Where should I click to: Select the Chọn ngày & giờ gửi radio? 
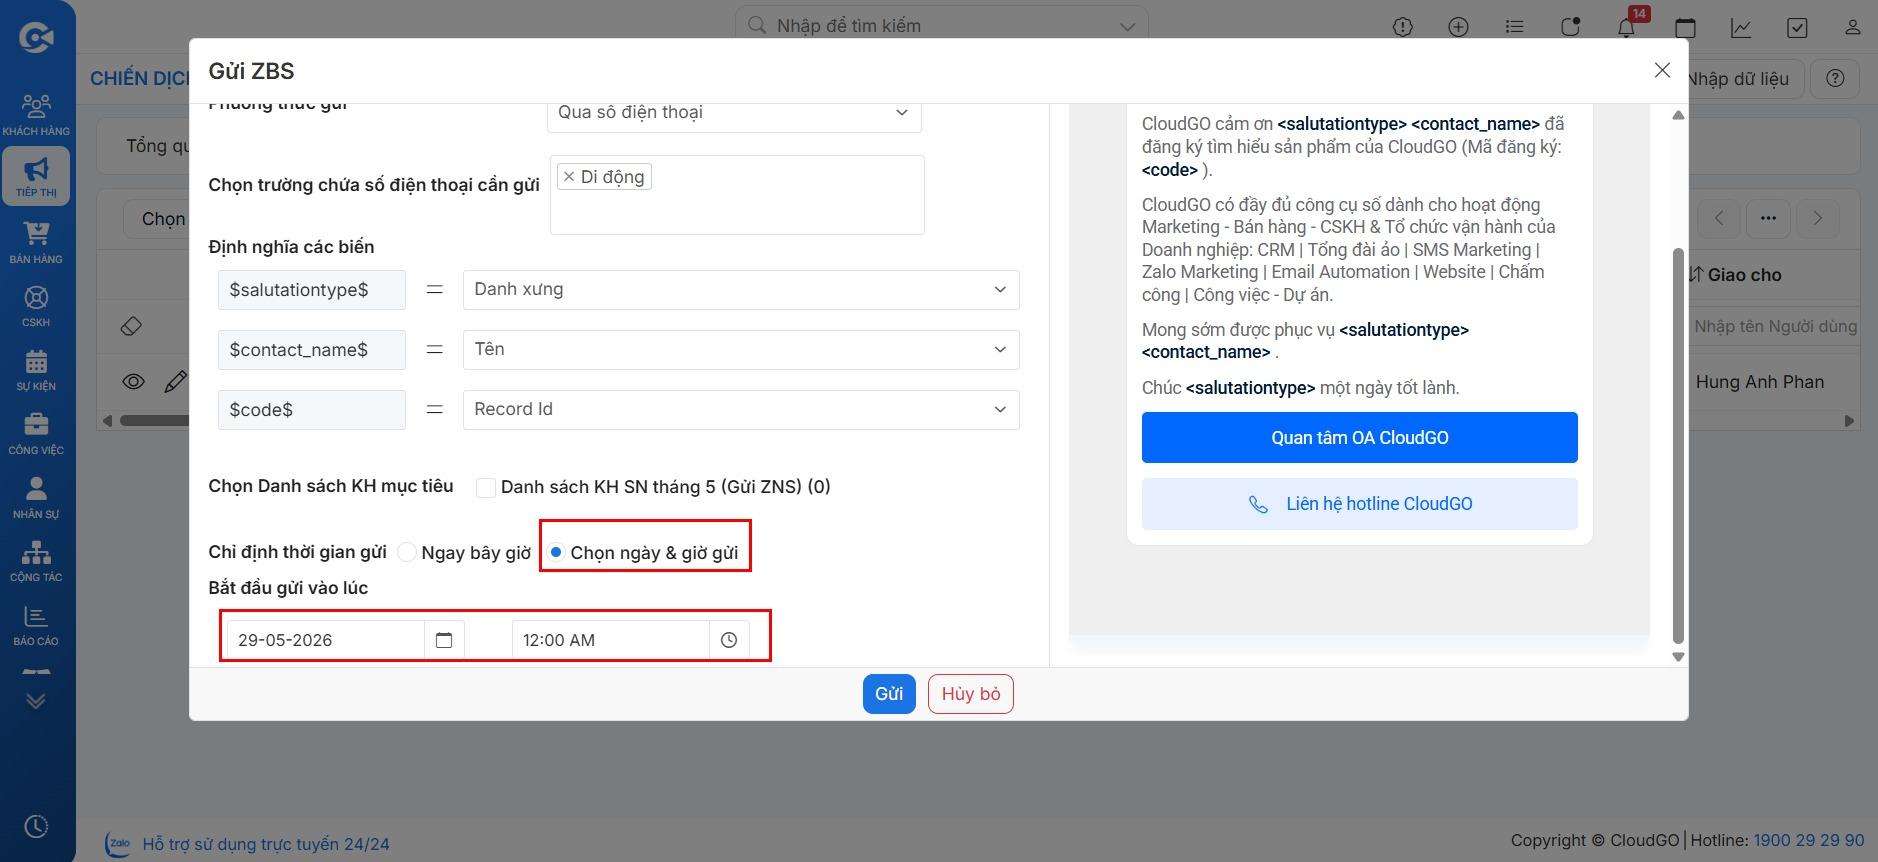556,552
